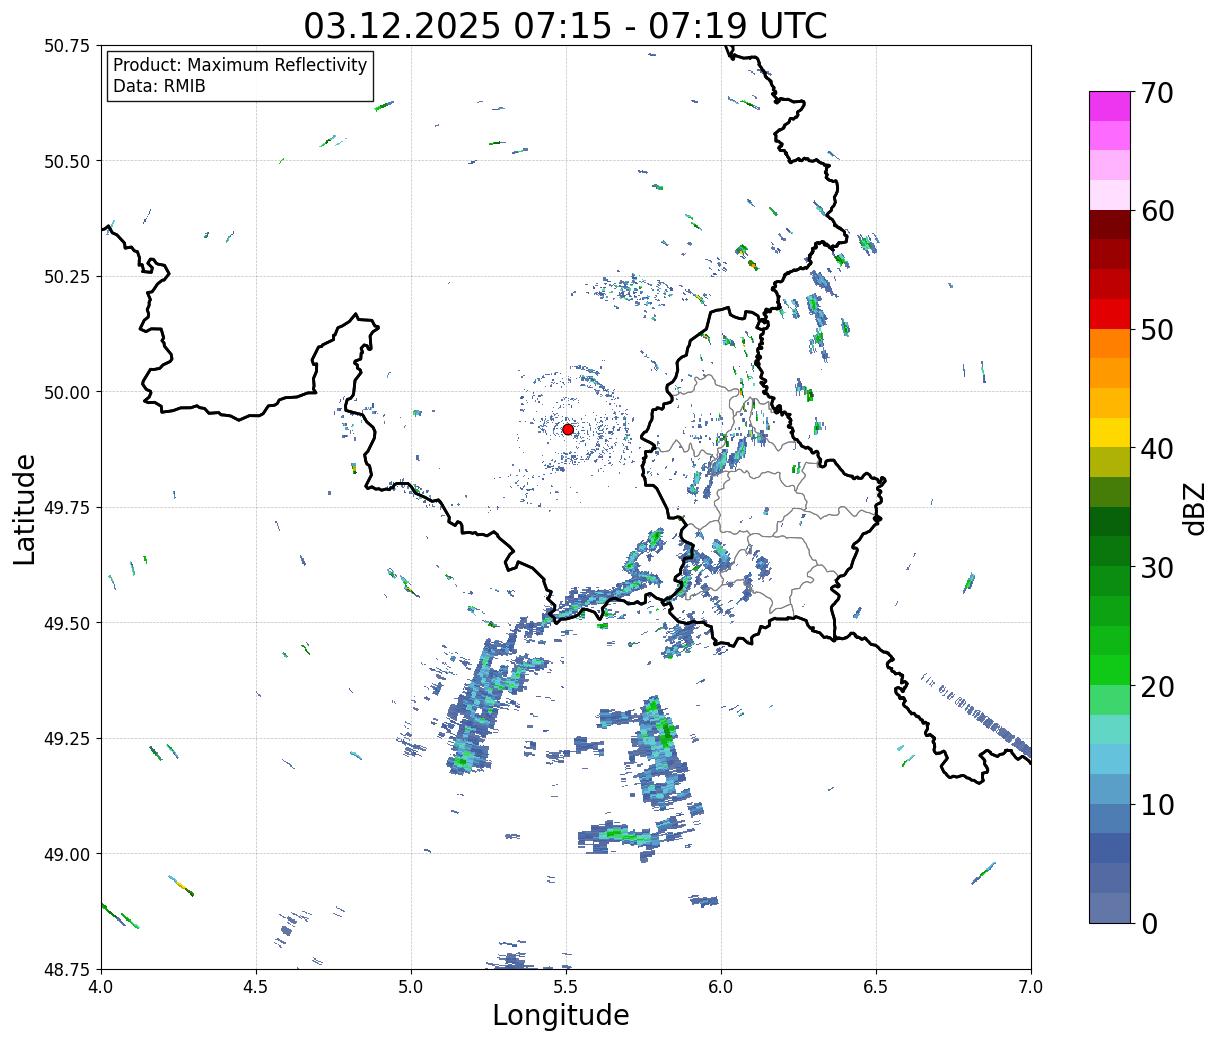Image resolution: width=1219 pixels, height=1040 pixels.
Task: Click the longitude tick label 4.5
Action: tap(256, 987)
